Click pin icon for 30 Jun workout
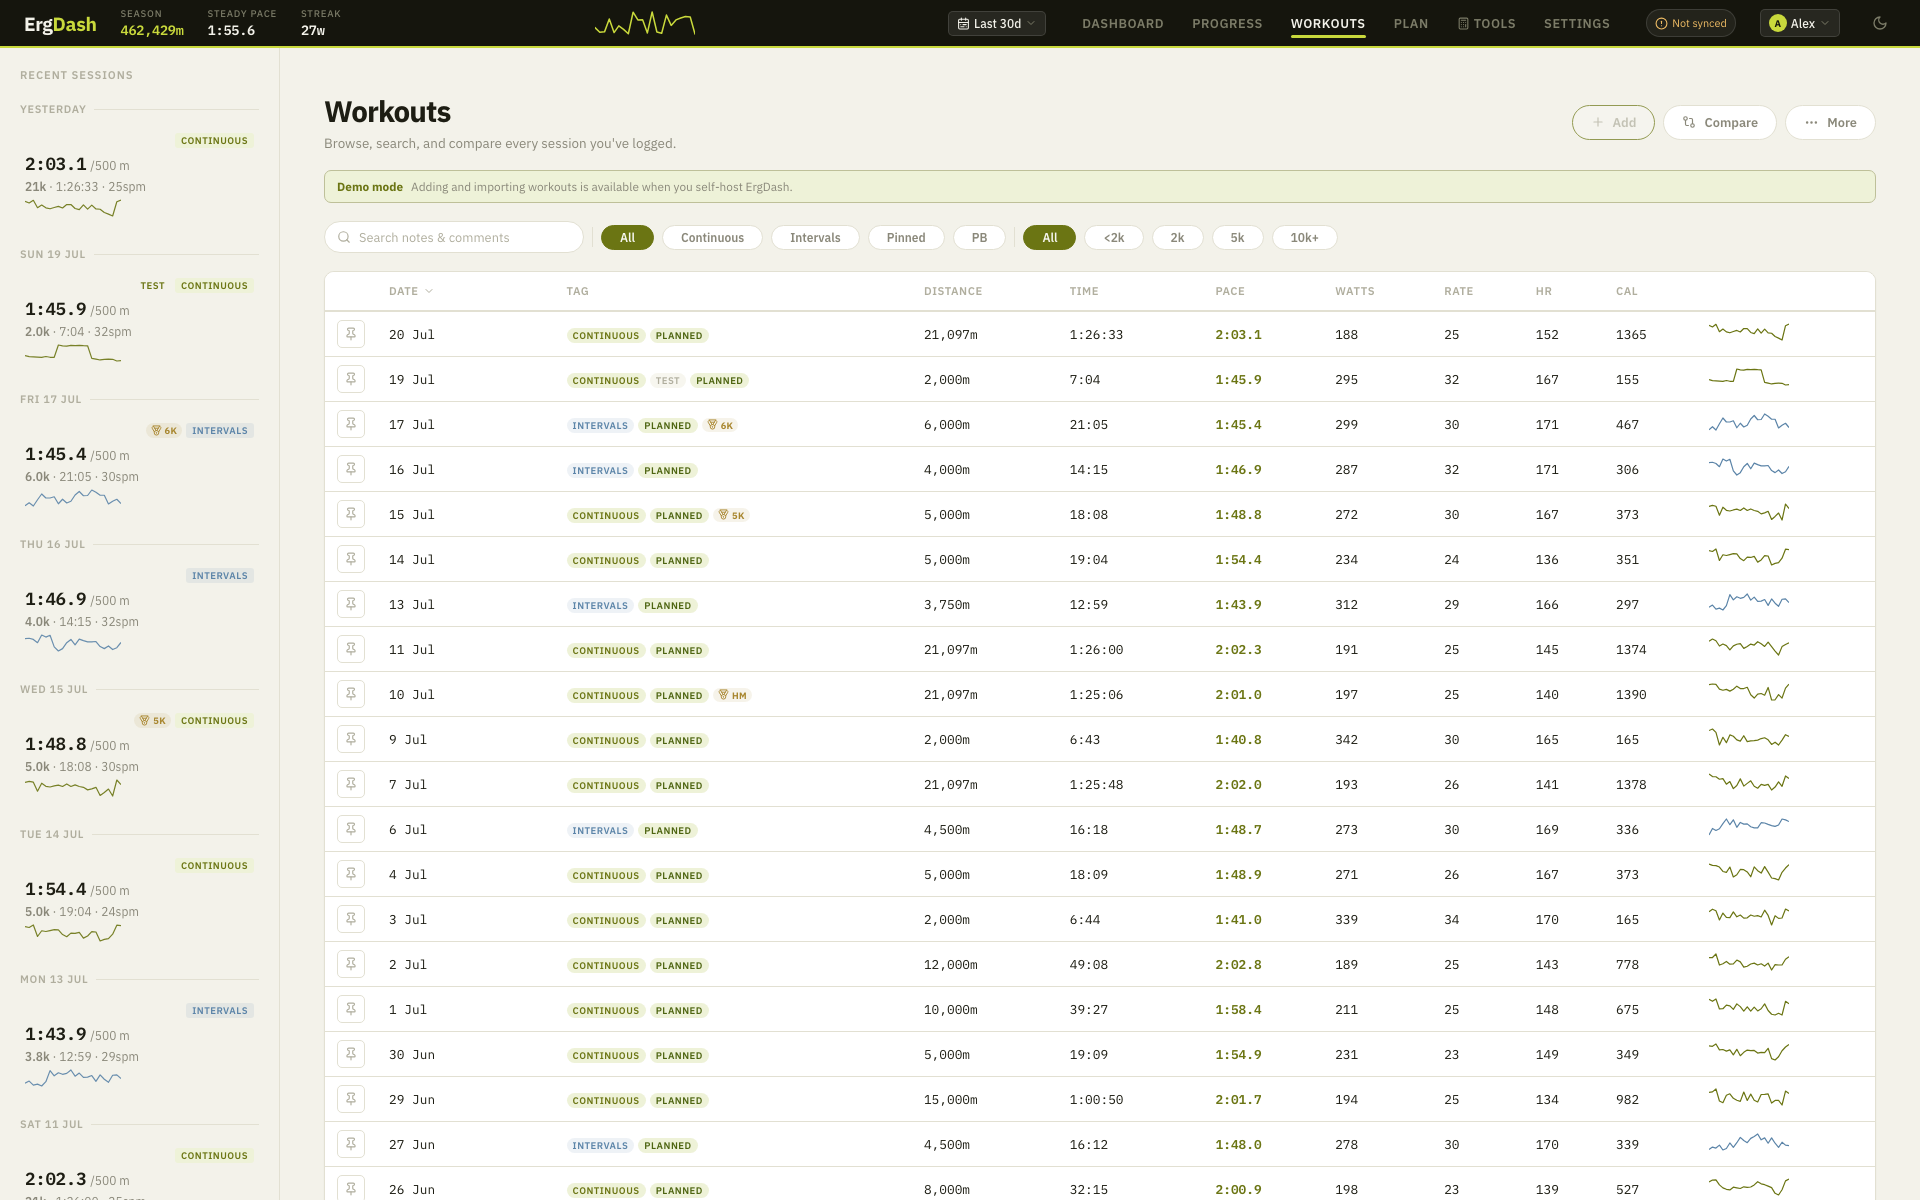This screenshot has width=1920, height=1200. coord(351,1054)
